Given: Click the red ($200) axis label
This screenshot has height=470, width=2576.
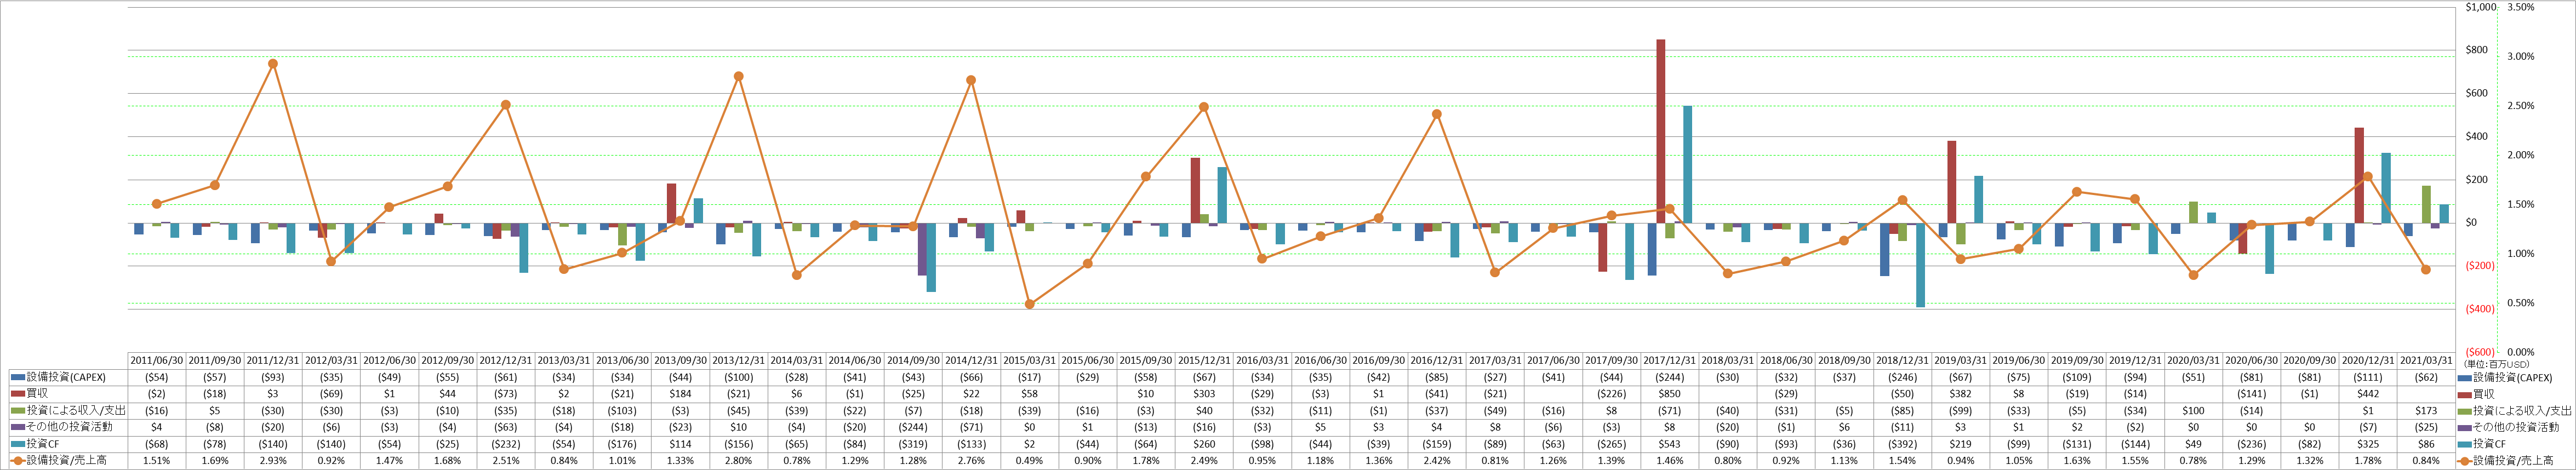Looking at the screenshot, I should click(x=2479, y=266).
